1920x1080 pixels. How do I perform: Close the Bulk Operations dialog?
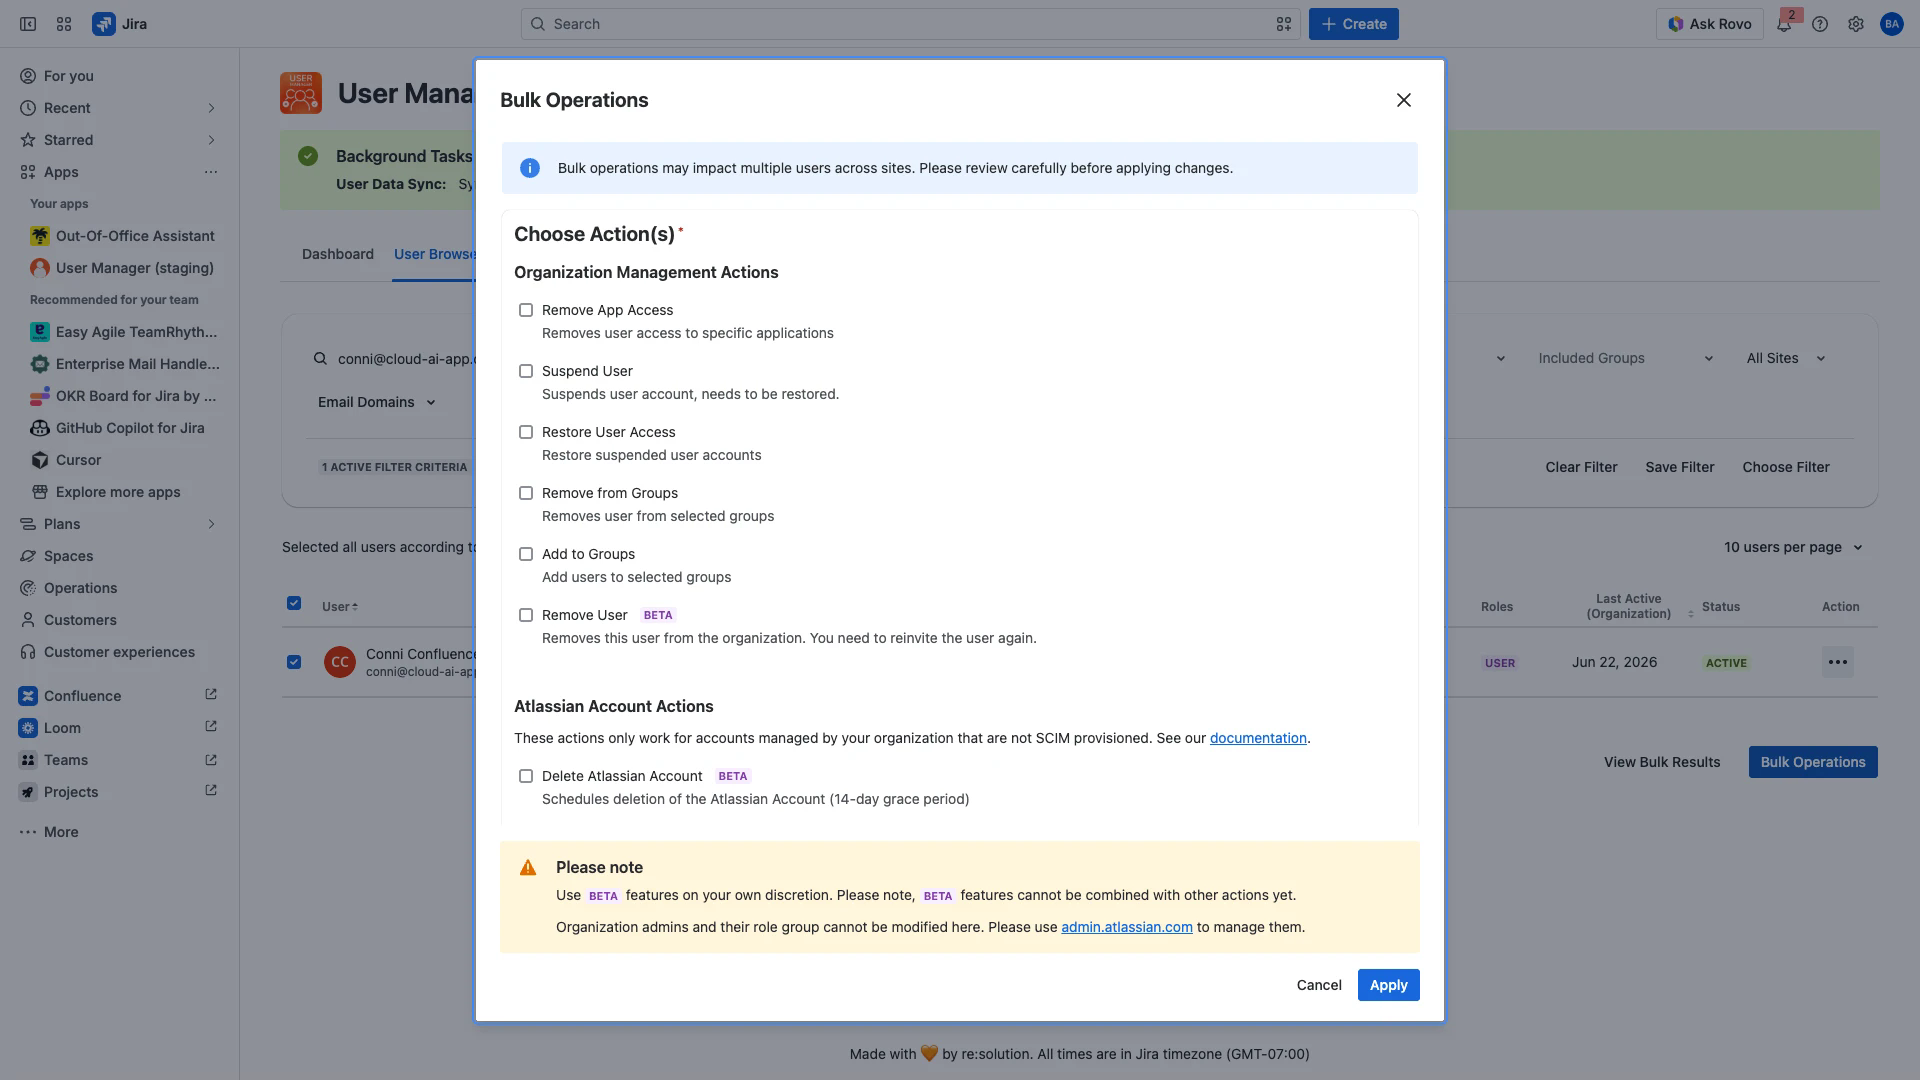1404,100
